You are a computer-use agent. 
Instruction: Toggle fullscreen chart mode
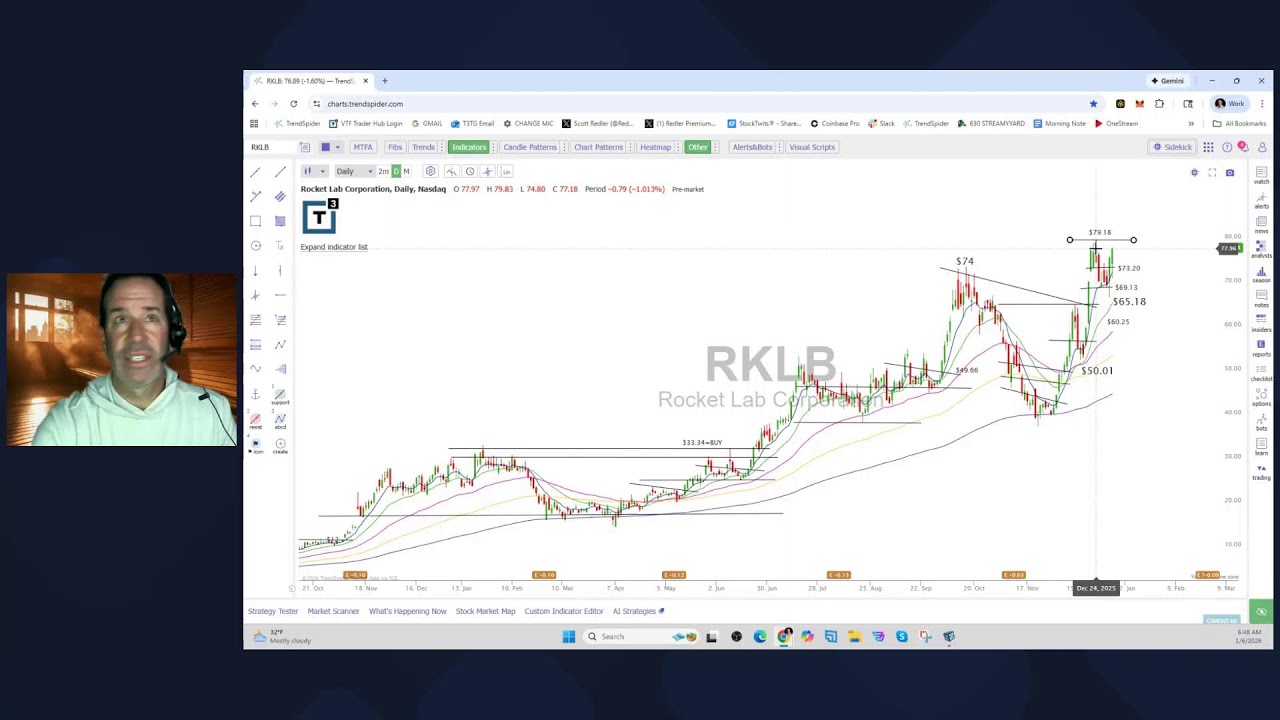(x=1212, y=172)
